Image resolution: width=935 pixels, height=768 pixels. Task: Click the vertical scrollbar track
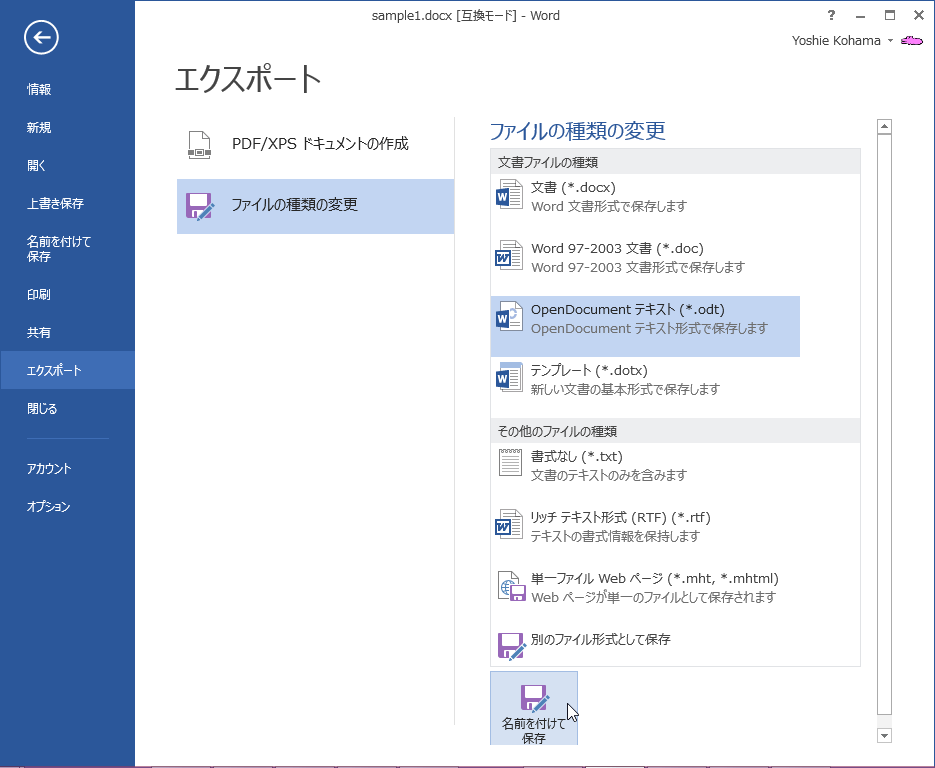[x=884, y=423]
